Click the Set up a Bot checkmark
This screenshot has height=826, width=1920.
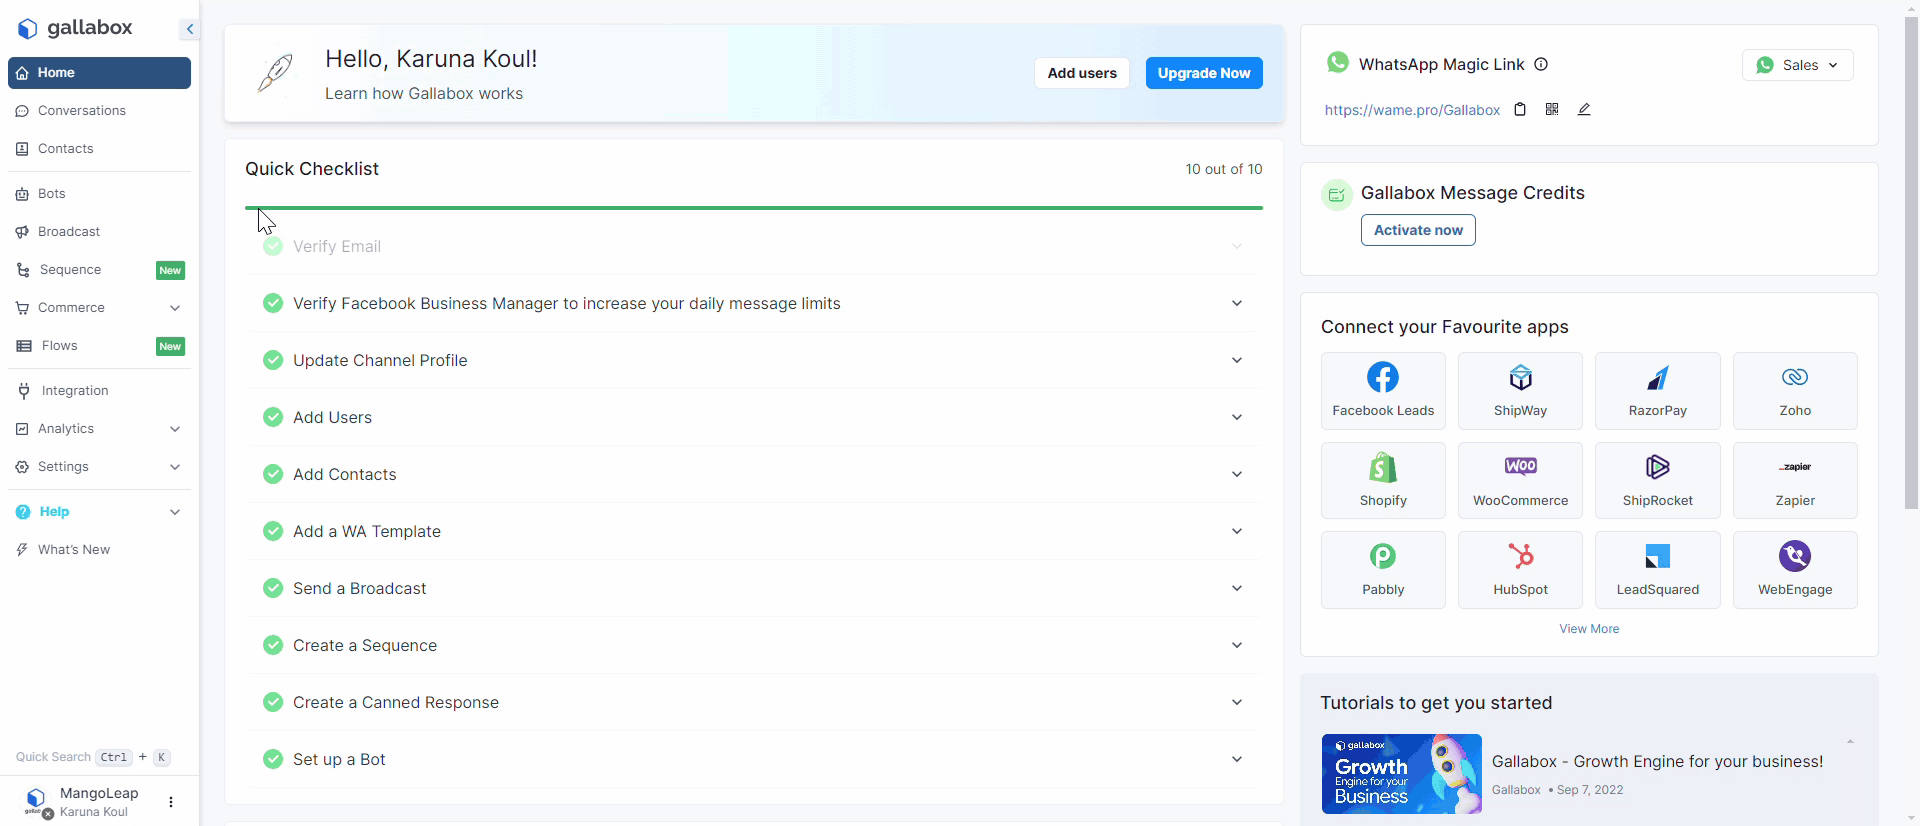point(273,759)
